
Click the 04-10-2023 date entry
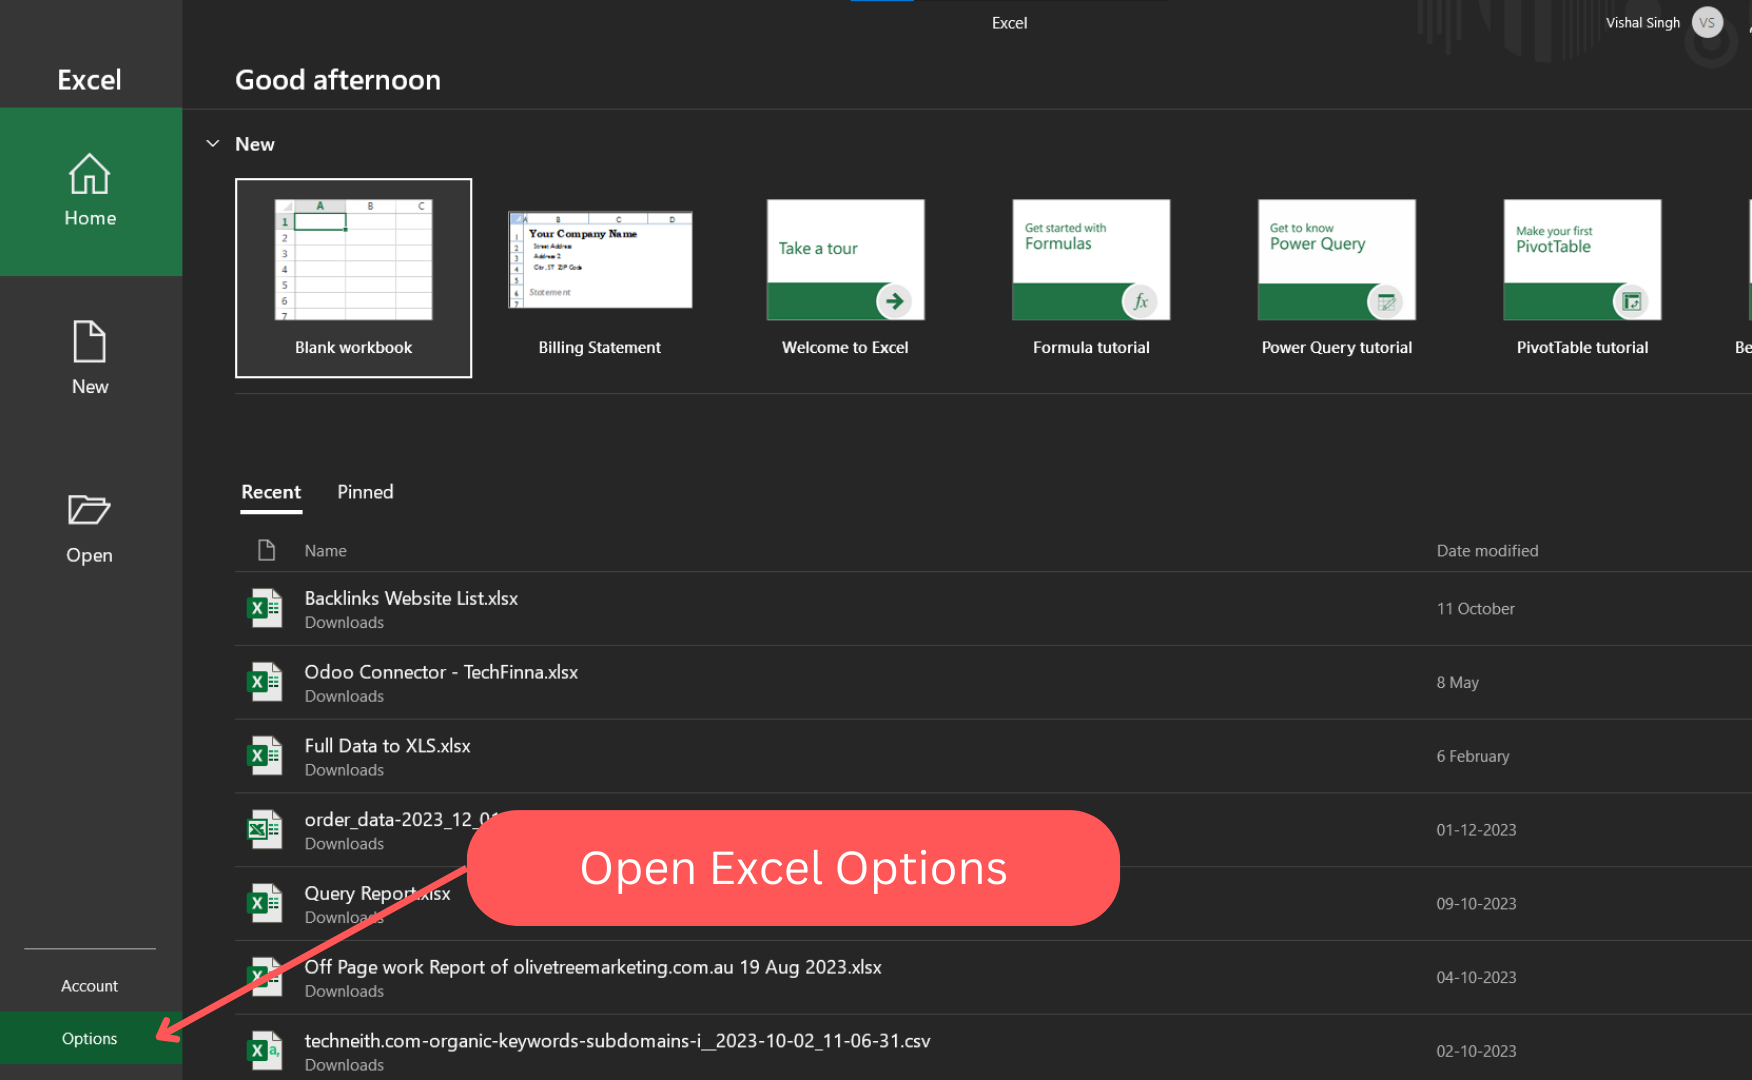coord(1476,978)
